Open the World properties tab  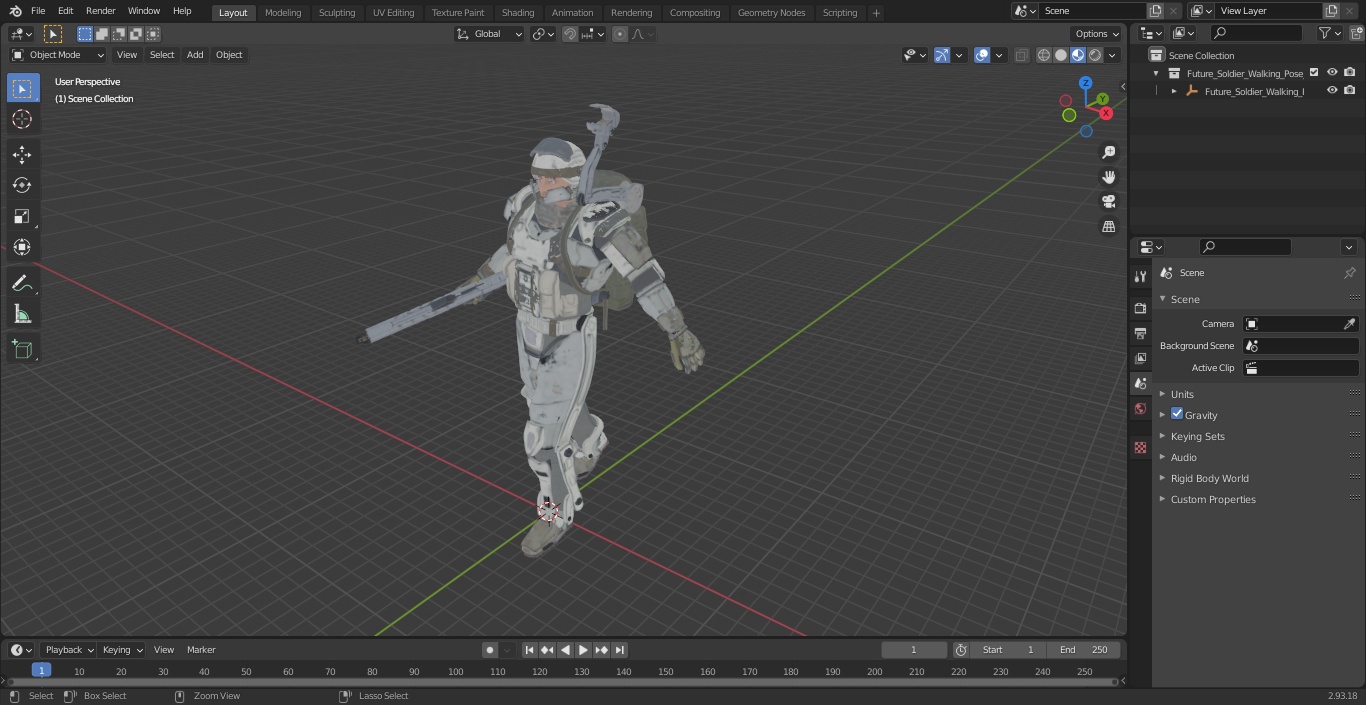pos(1140,408)
